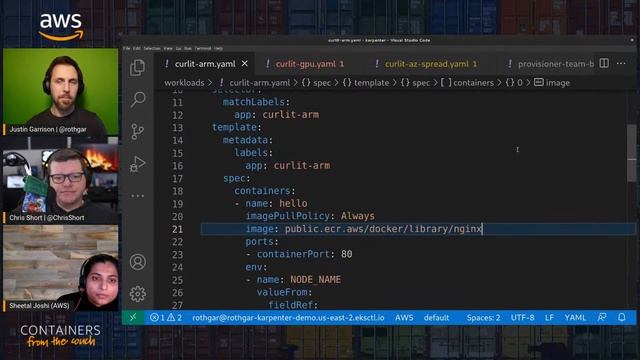Image resolution: width=640 pixels, height=360 pixels.
Task: Click 'public.ecr.aws/docker/library/nginx' image value
Action: point(384,229)
